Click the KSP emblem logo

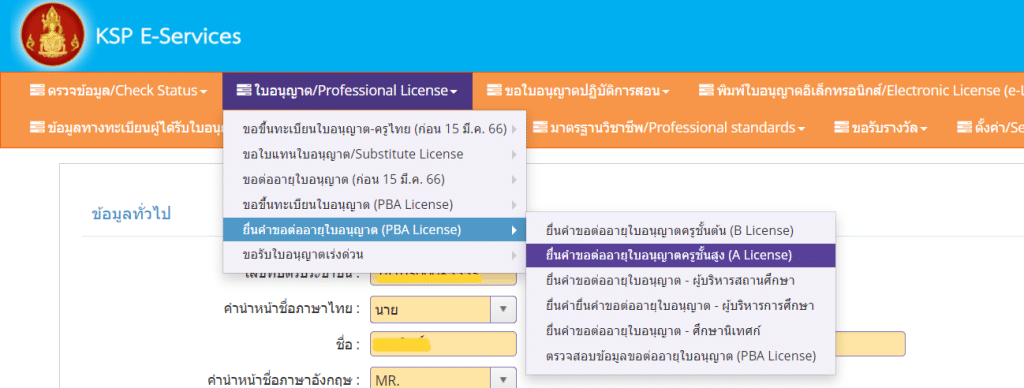pyautogui.click(x=53, y=34)
